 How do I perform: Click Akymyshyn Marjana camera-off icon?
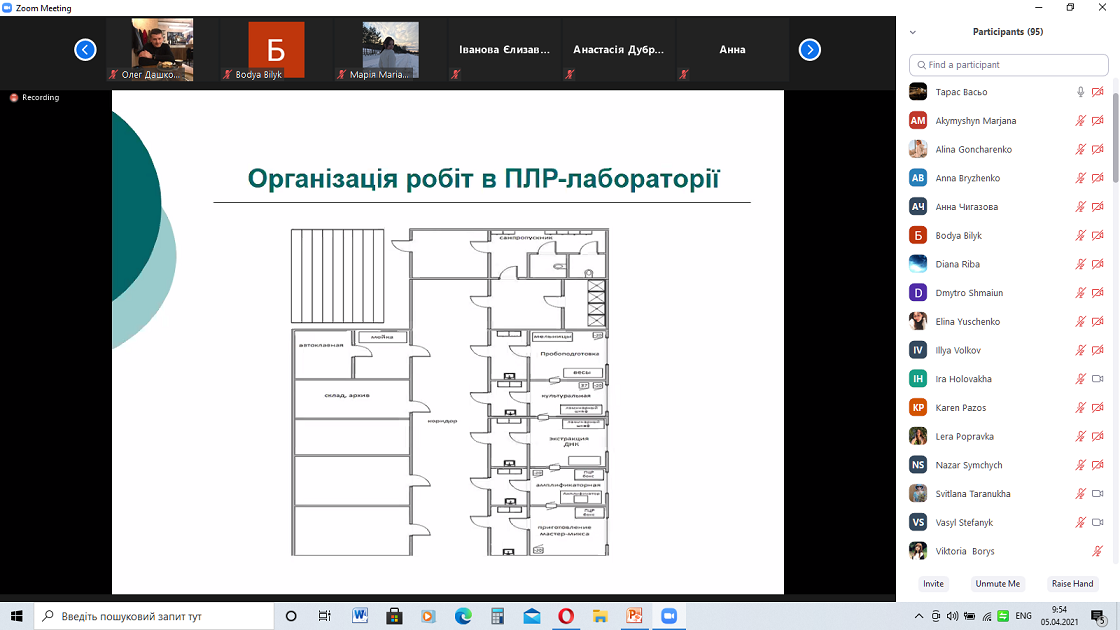[1098, 121]
